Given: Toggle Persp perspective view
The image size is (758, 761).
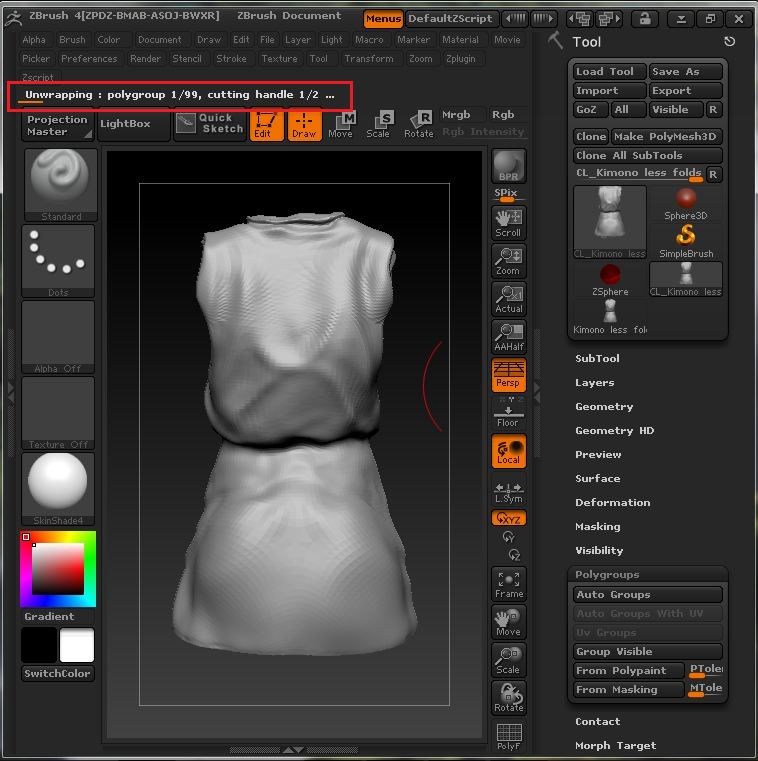Looking at the screenshot, I should [509, 375].
